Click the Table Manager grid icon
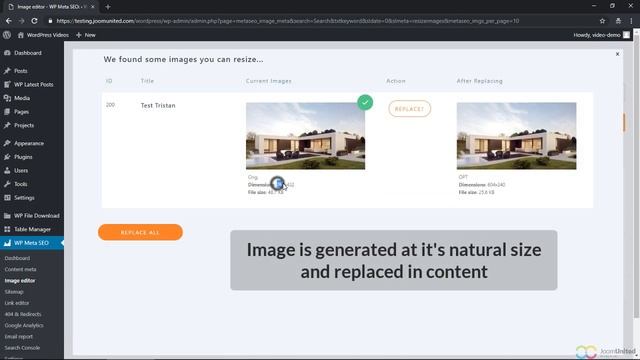 (x=7, y=229)
